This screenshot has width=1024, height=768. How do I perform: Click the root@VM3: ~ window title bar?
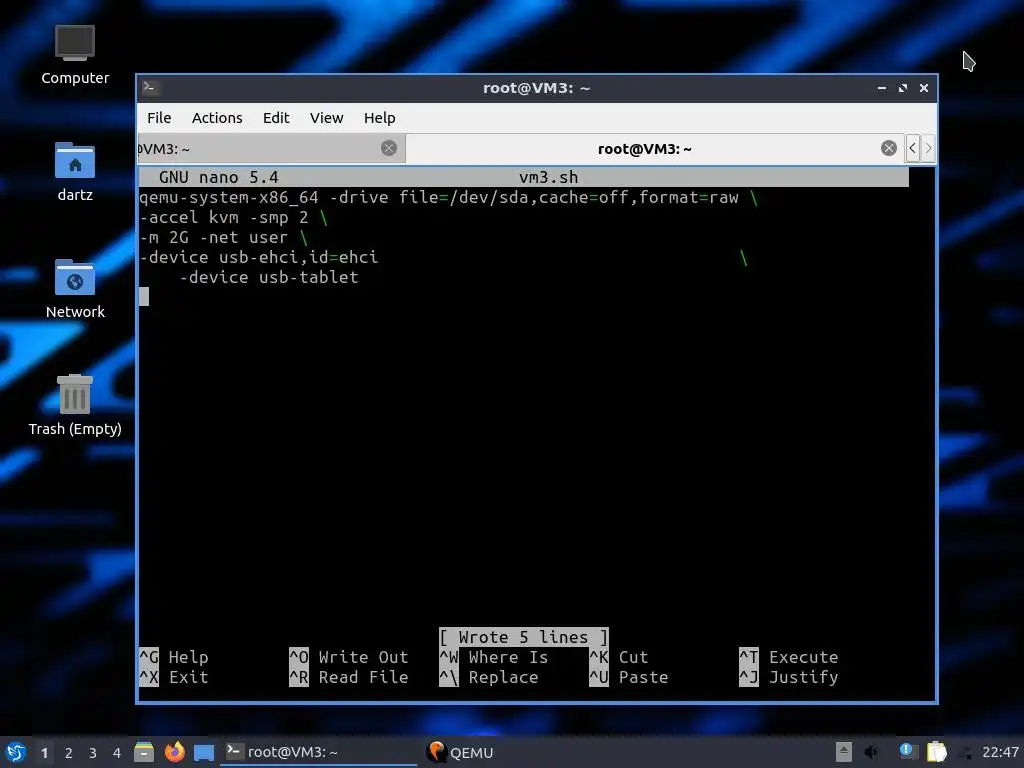(x=537, y=88)
